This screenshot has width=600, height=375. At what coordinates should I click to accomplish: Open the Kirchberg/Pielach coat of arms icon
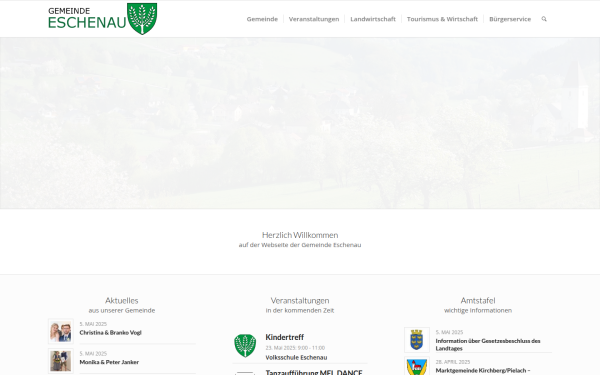(416, 367)
